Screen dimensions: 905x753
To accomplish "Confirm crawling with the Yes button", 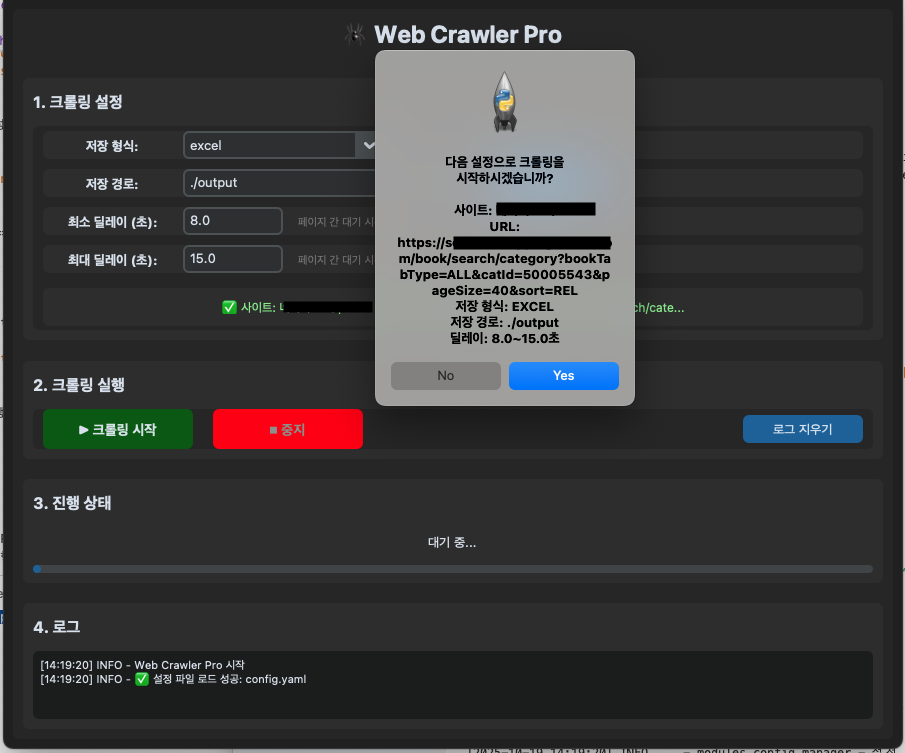I will pos(563,375).
